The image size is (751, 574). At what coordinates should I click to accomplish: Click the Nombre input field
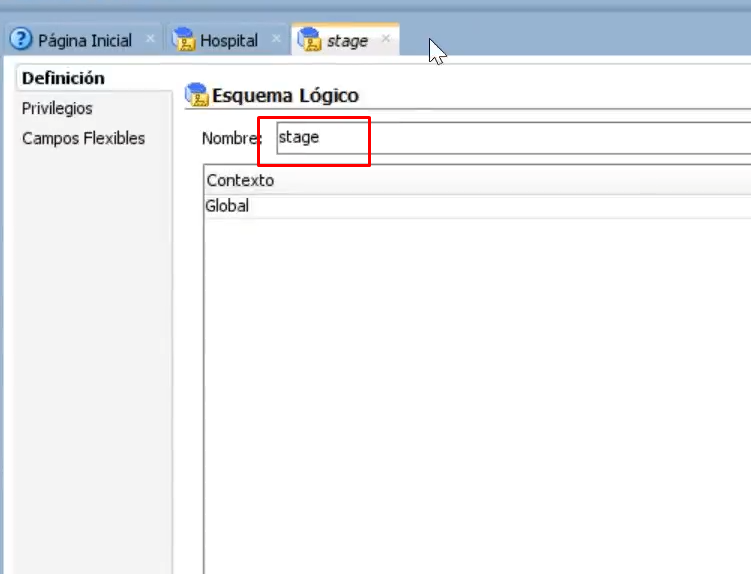(x=513, y=138)
